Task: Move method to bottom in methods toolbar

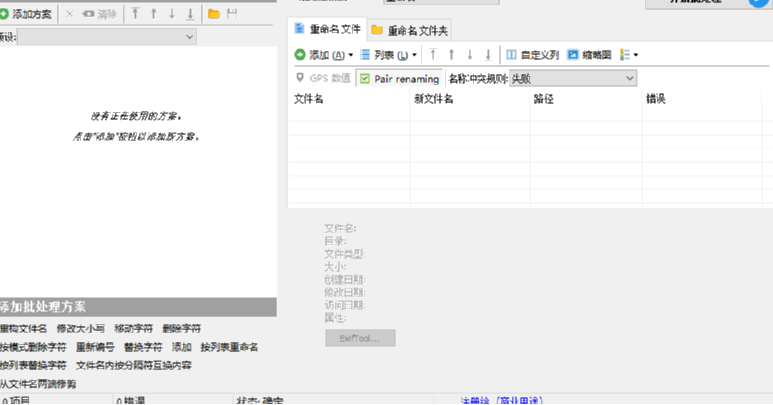Action: point(190,14)
